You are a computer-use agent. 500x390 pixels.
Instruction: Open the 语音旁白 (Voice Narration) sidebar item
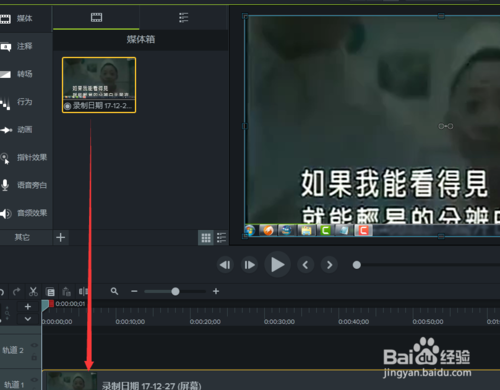tap(24, 185)
